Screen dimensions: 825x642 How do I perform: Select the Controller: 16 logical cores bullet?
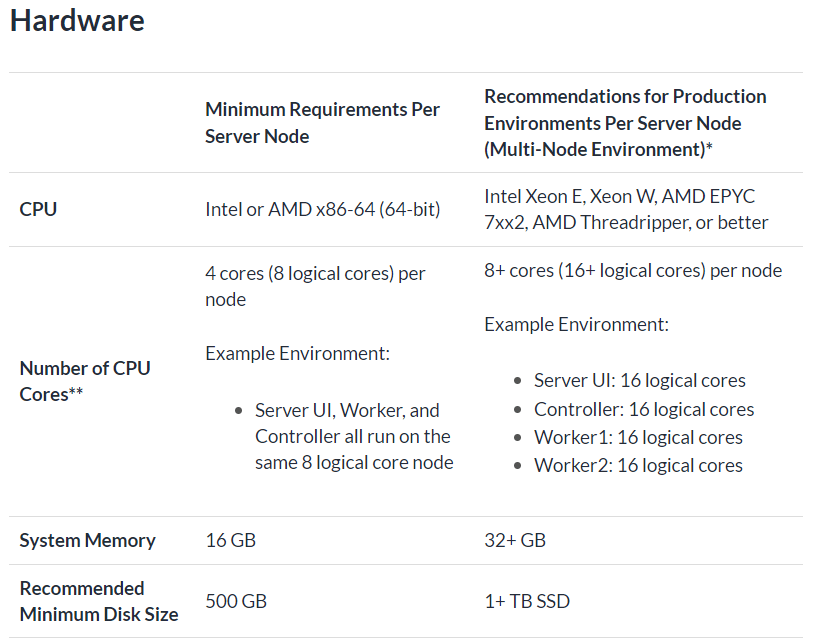point(644,409)
